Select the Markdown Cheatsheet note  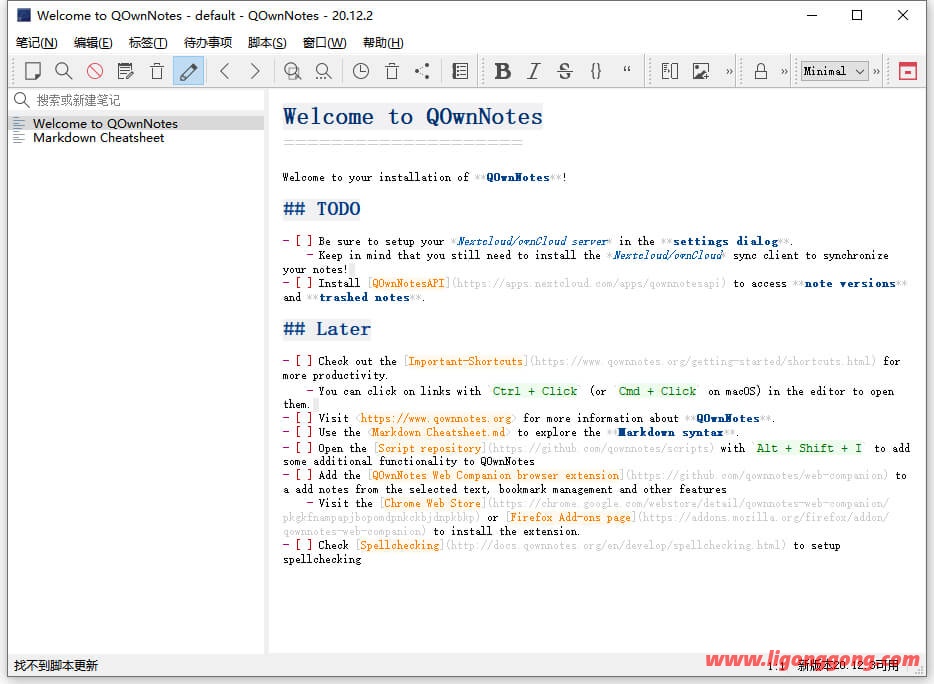137,138
